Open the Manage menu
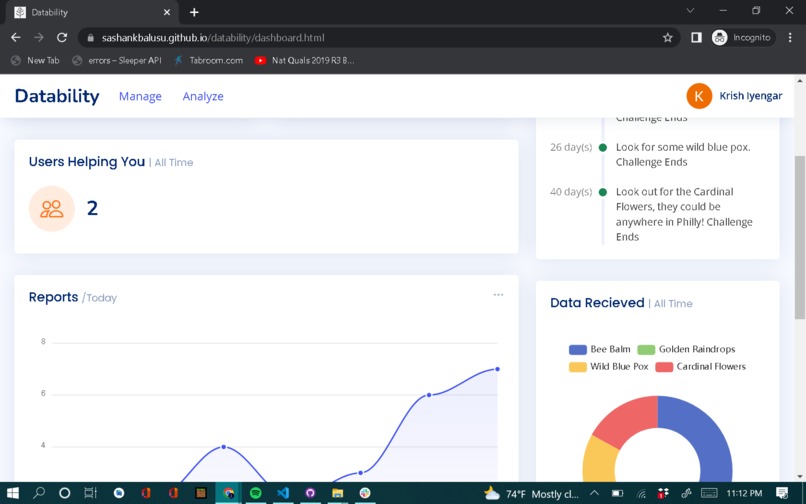Viewport: 806px width, 504px height. (140, 96)
